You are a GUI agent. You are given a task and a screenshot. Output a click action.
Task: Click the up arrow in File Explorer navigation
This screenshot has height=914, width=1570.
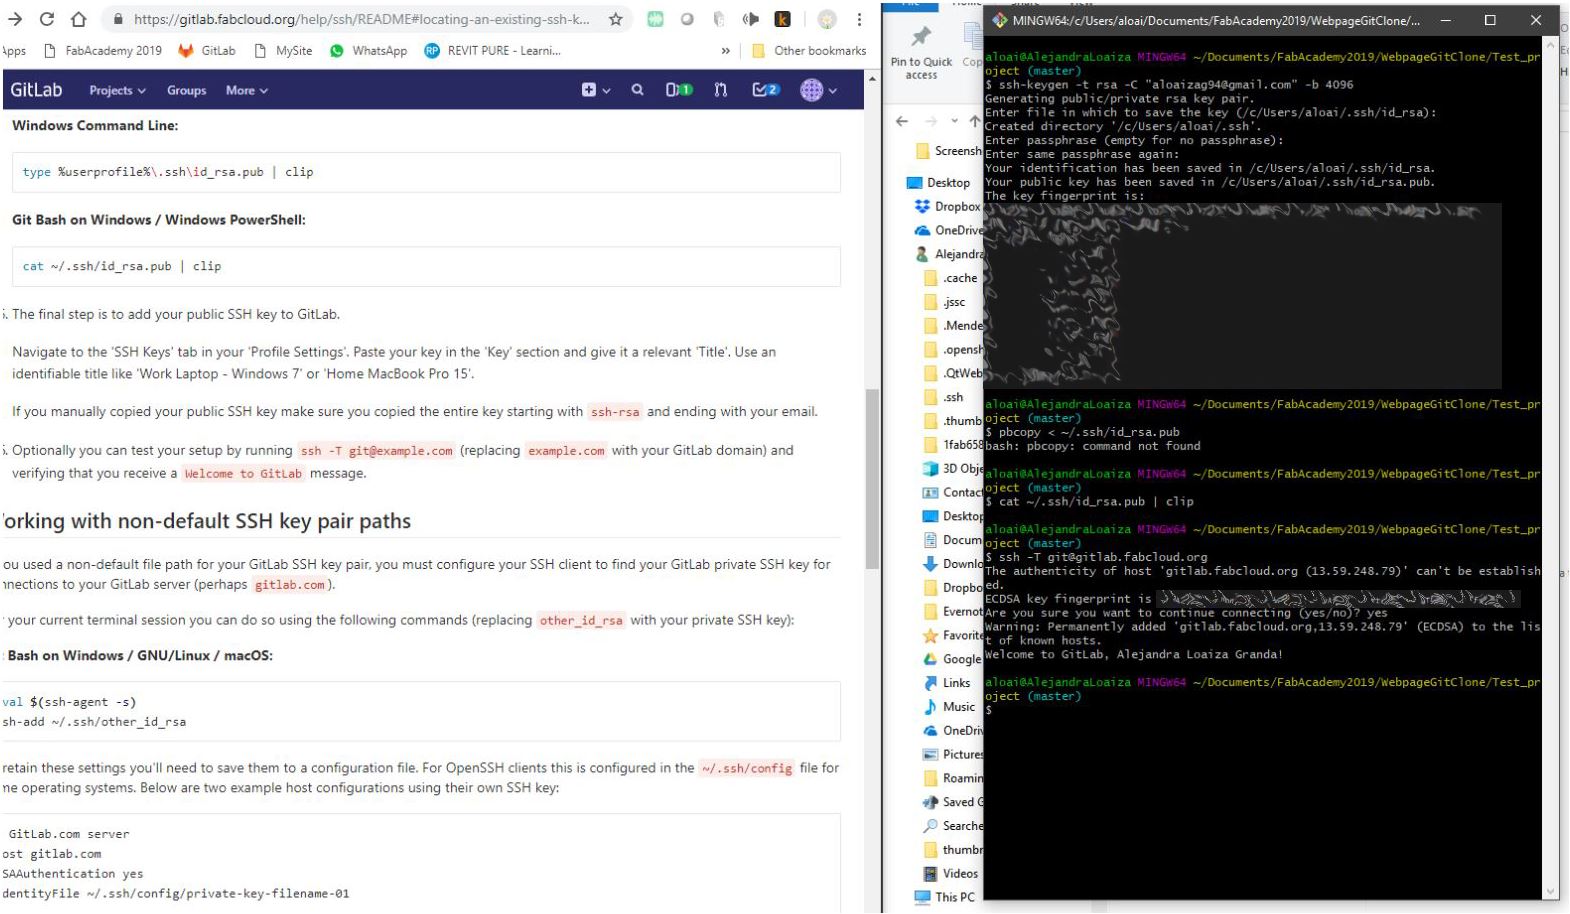click(x=974, y=121)
